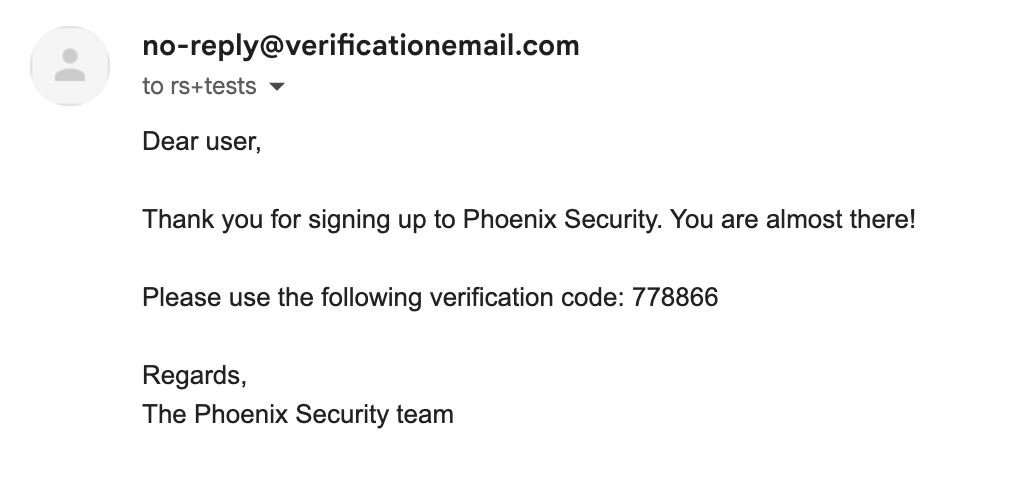This screenshot has height=484, width=1020.
Task: Click sender address no-reply@verificationemail.com
Action: pos(361,45)
